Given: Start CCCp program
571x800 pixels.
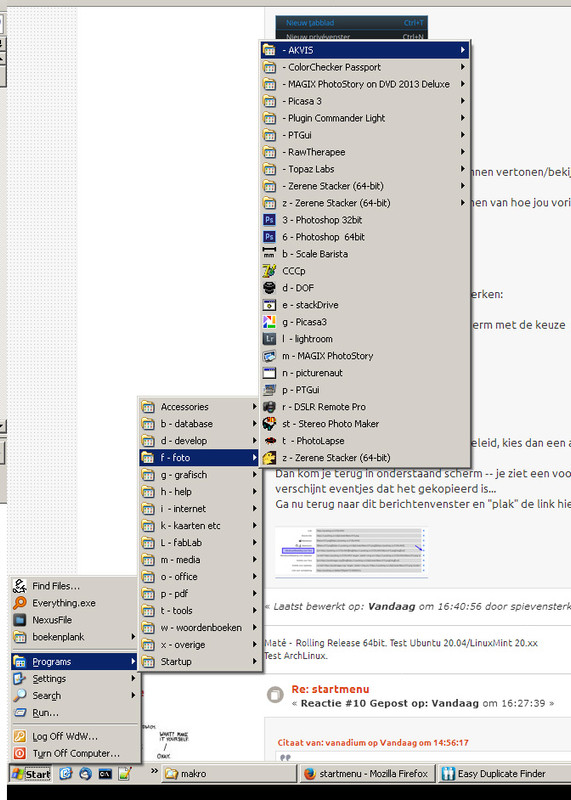Looking at the screenshot, I should [365, 271].
